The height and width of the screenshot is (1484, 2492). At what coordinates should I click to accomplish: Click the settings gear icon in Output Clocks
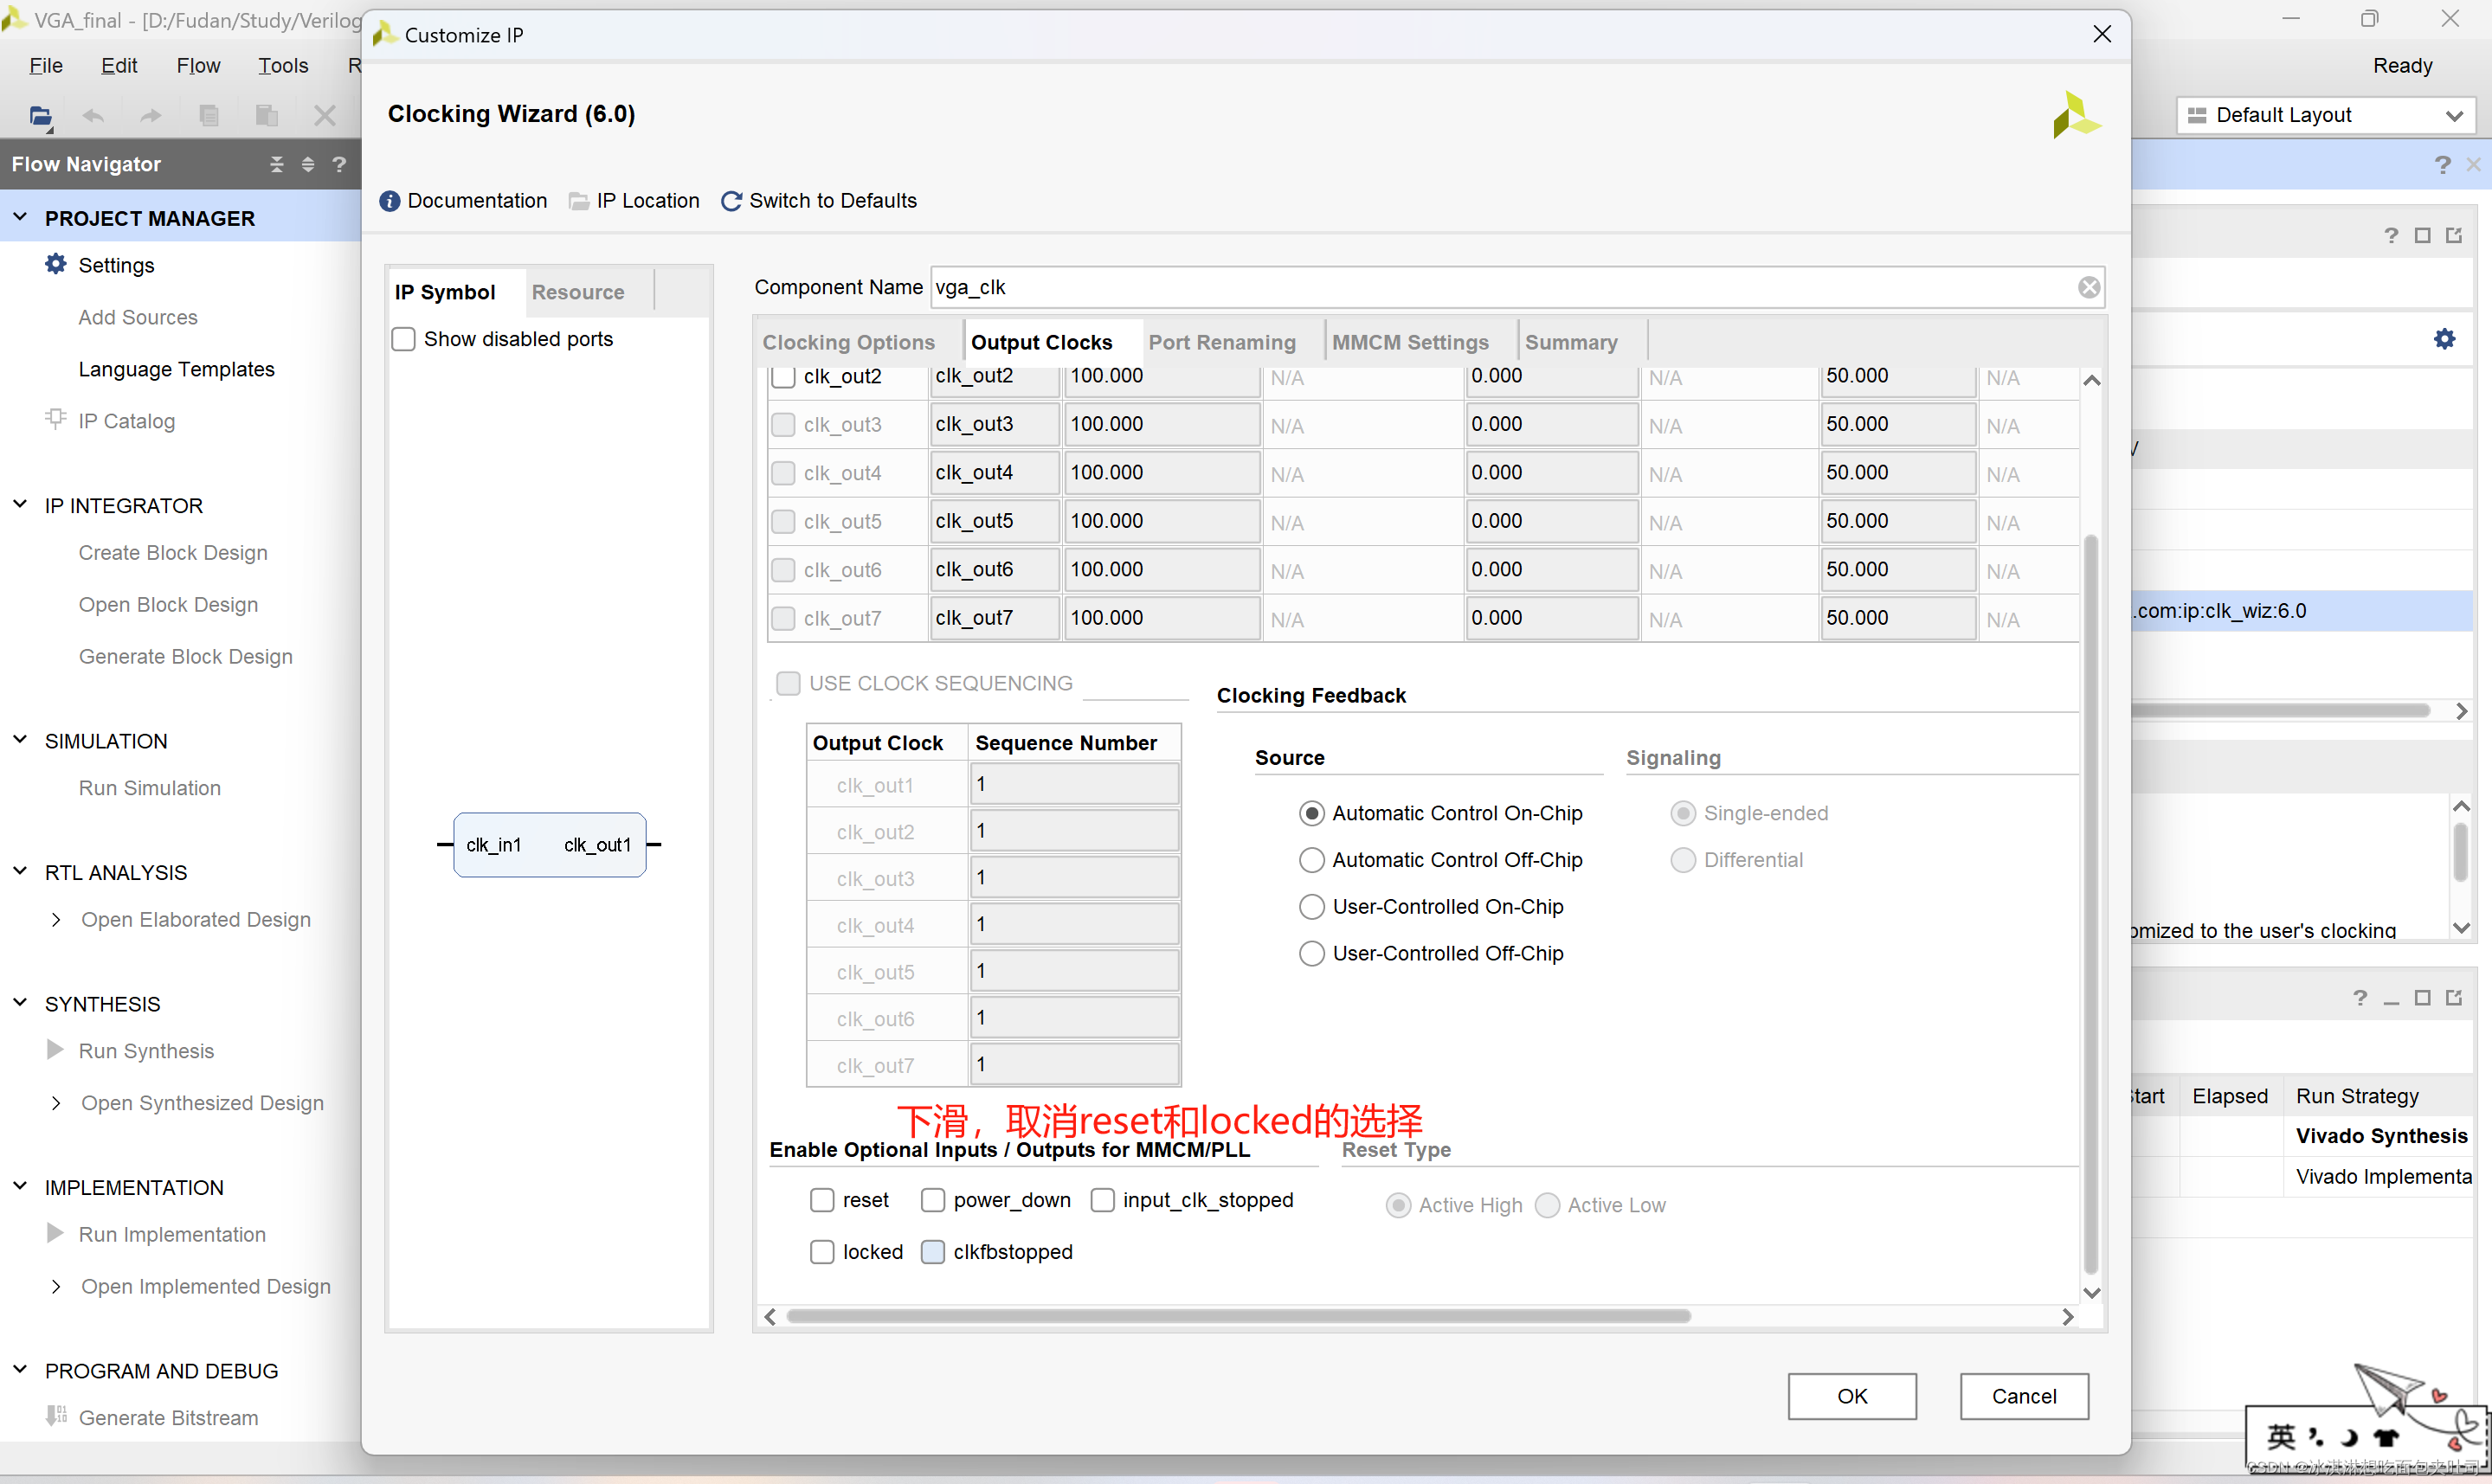click(x=2446, y=339)
